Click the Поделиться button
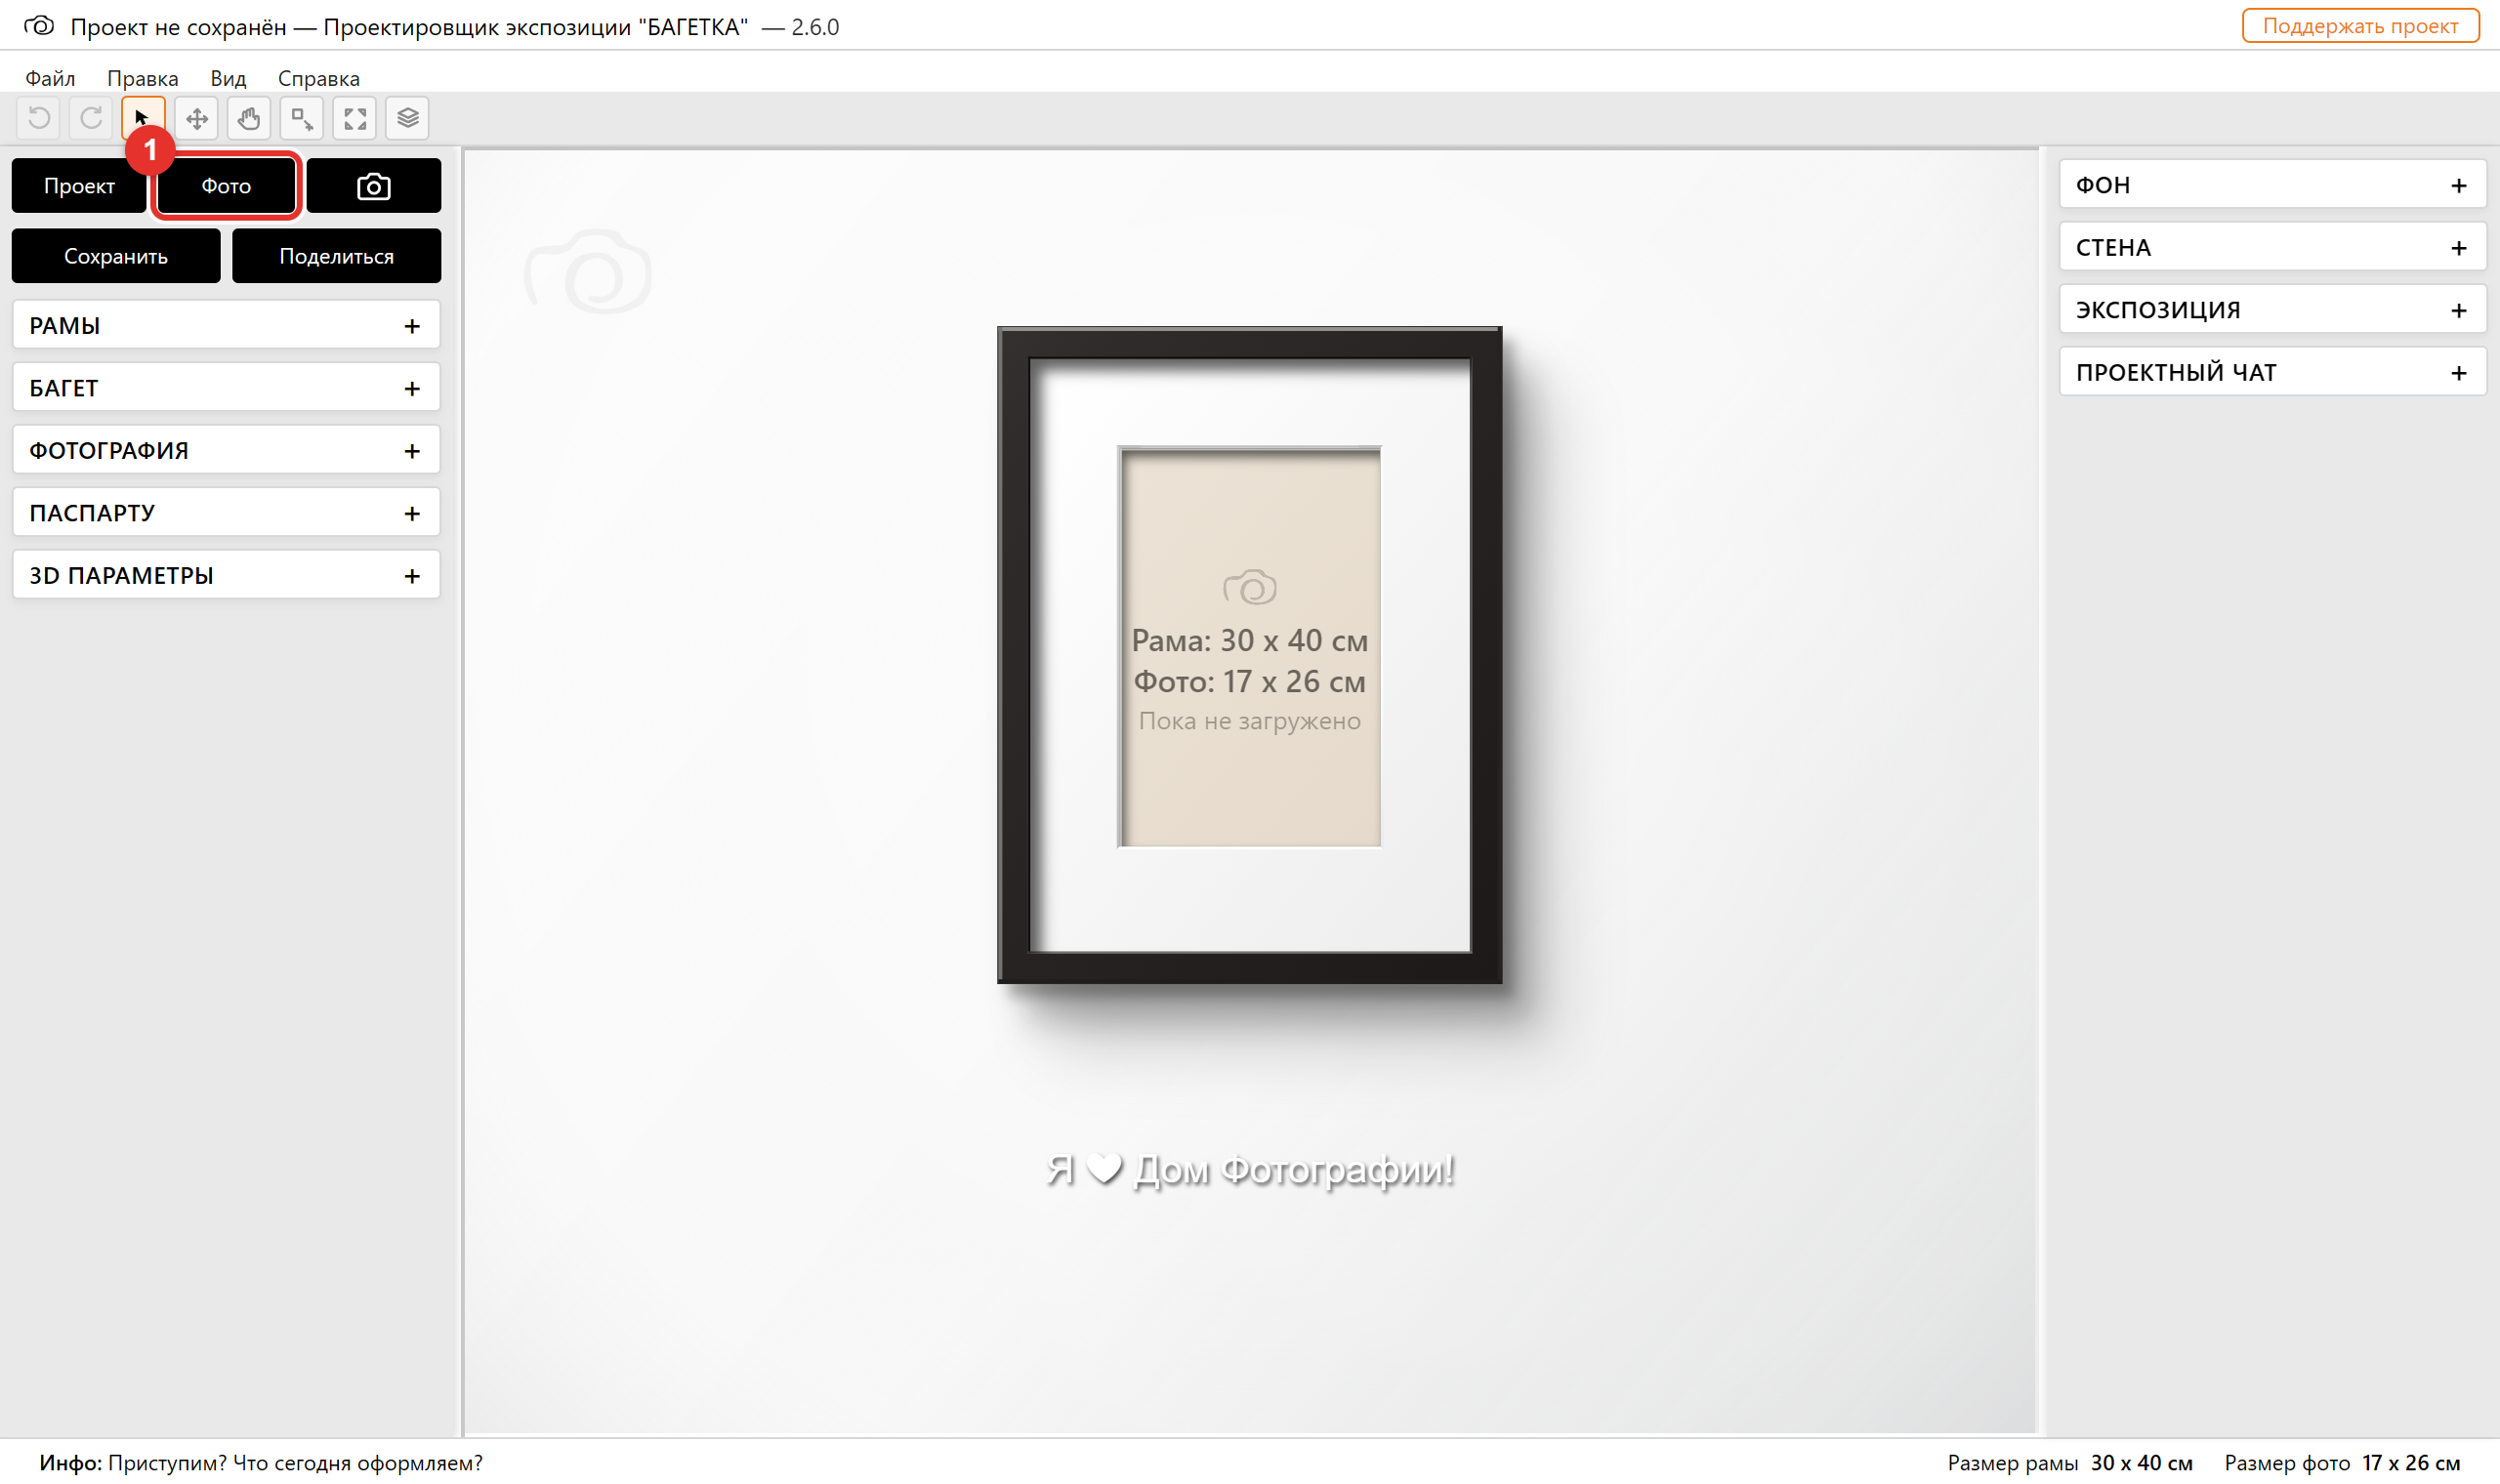Viewport: 2500px width, 1484px height. 336,256
